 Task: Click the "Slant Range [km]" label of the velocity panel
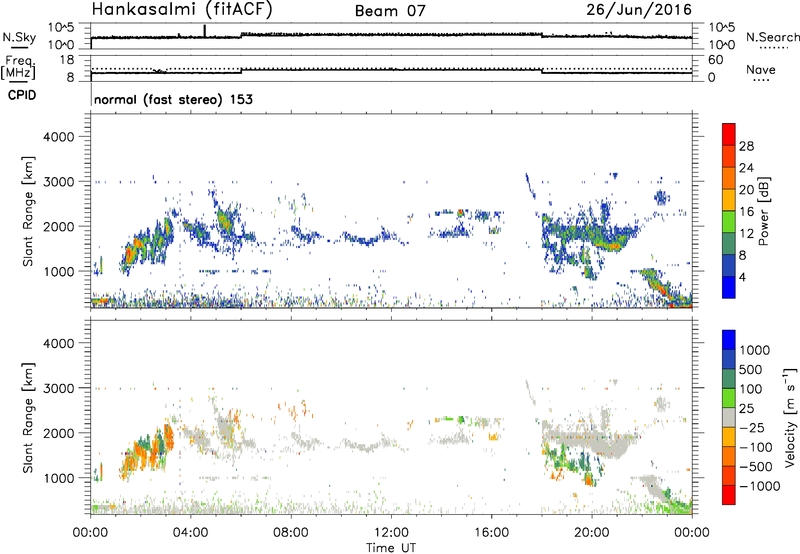[x=28, y=417]
